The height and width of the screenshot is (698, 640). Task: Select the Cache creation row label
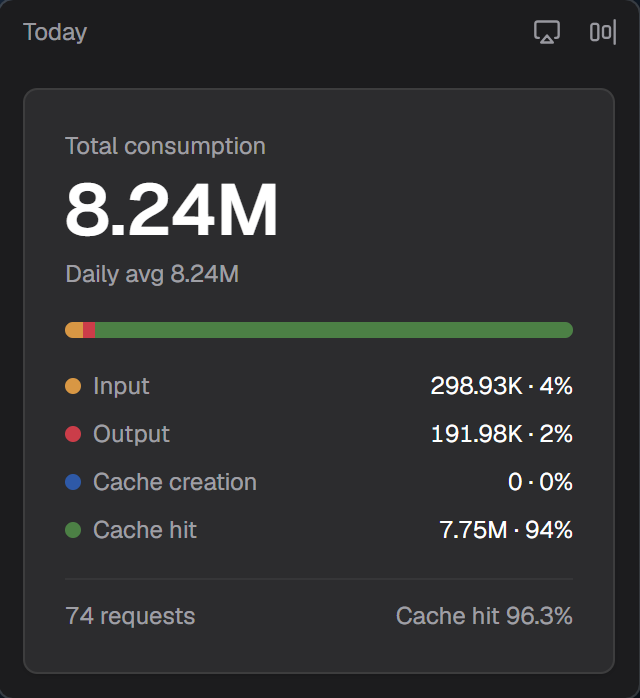point(175,482)
